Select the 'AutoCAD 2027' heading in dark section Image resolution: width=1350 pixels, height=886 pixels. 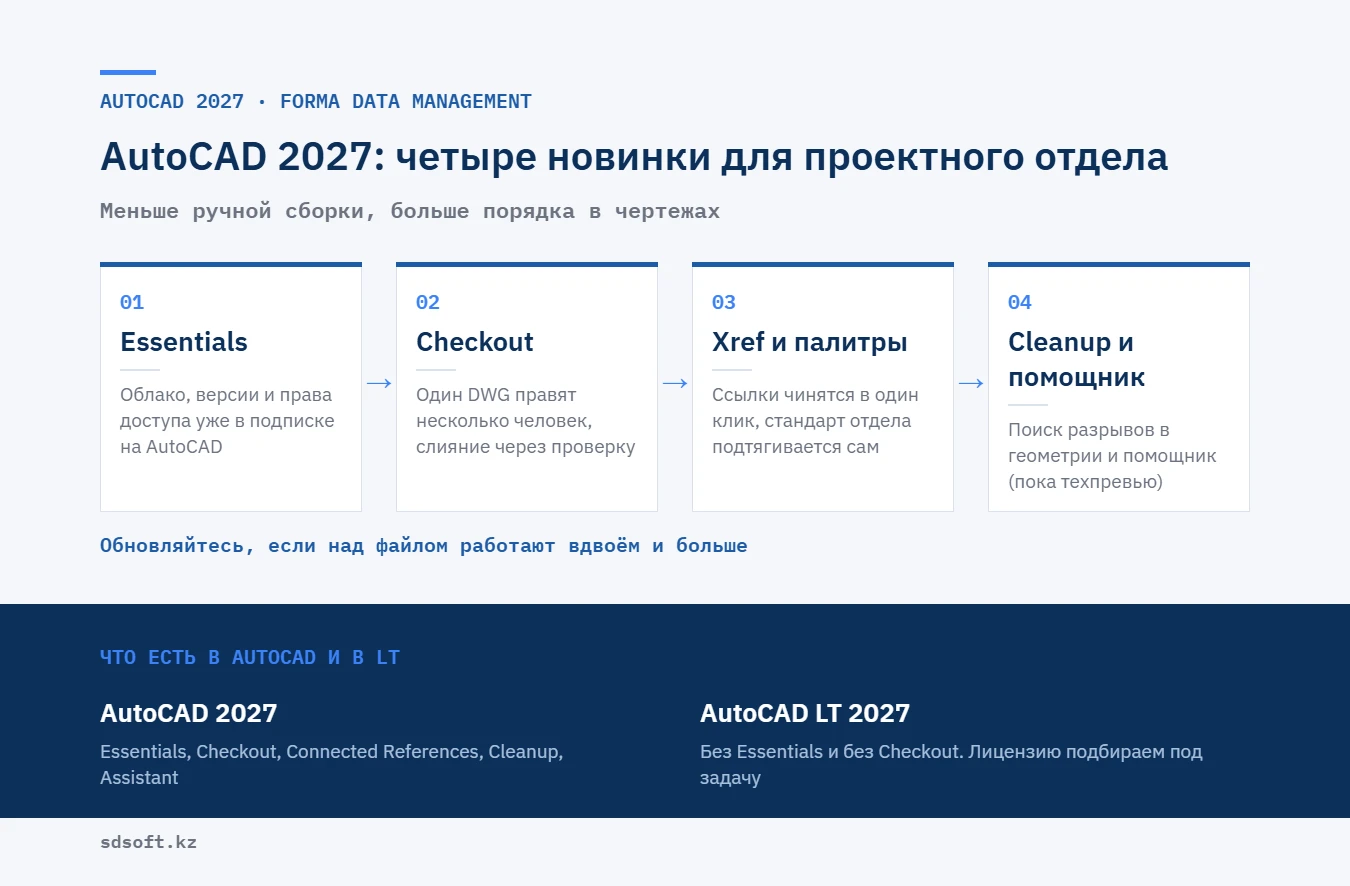[x=188, y=713]
